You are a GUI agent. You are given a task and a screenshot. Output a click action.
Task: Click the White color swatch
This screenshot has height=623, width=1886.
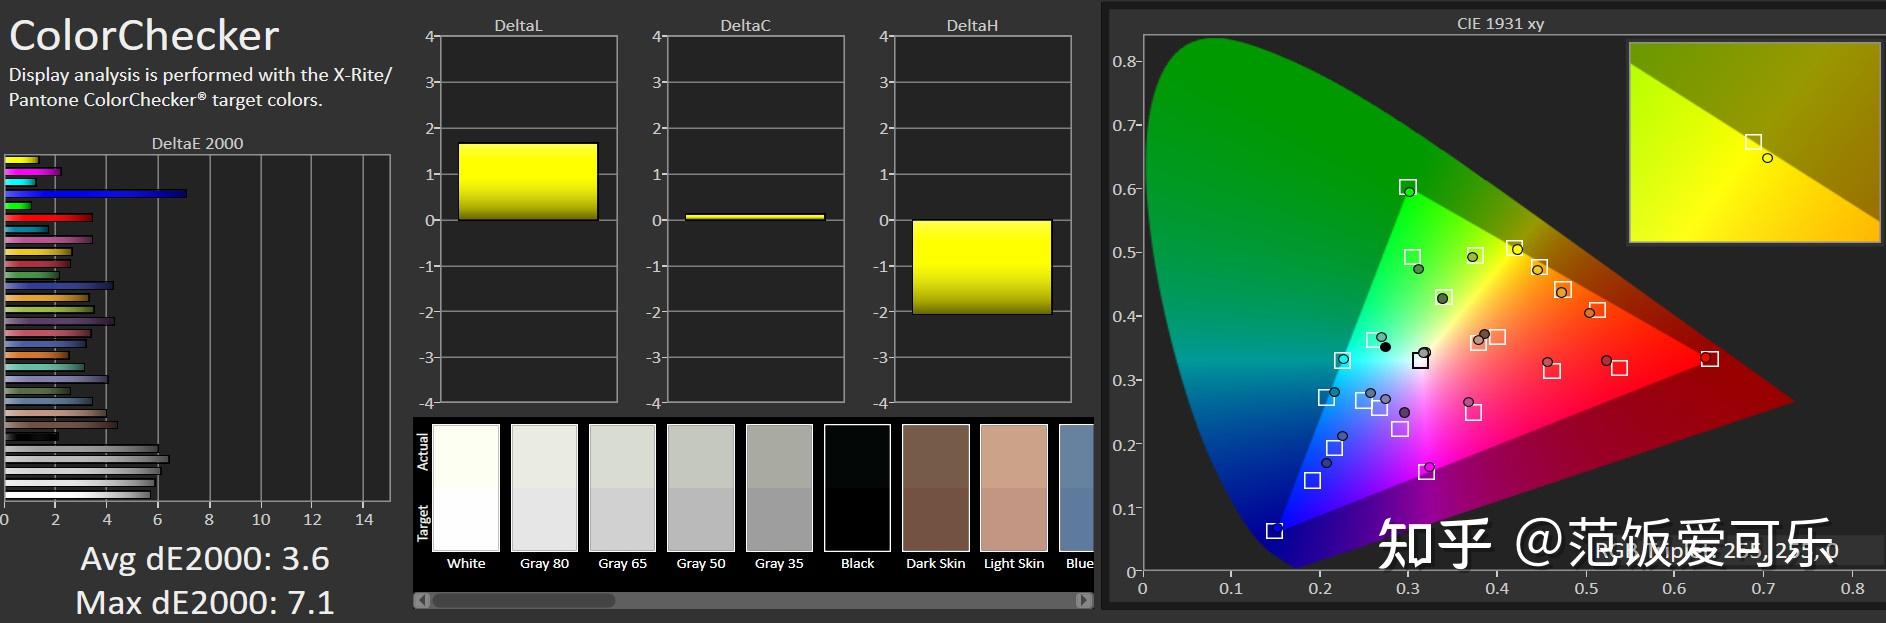point(465,488)
